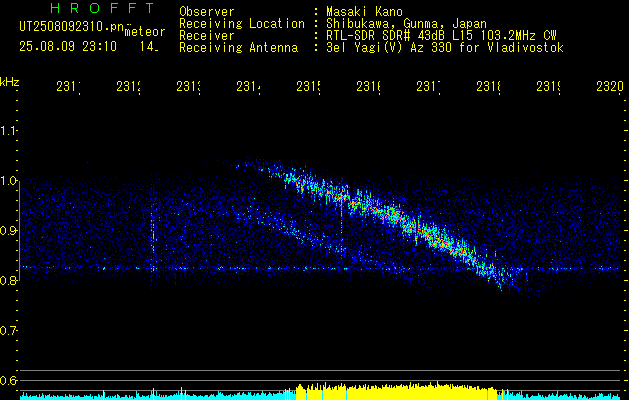Click the "Receiving Antenna" label
The width and height of the screenshot is (629, 400).
tap(238, 48)
